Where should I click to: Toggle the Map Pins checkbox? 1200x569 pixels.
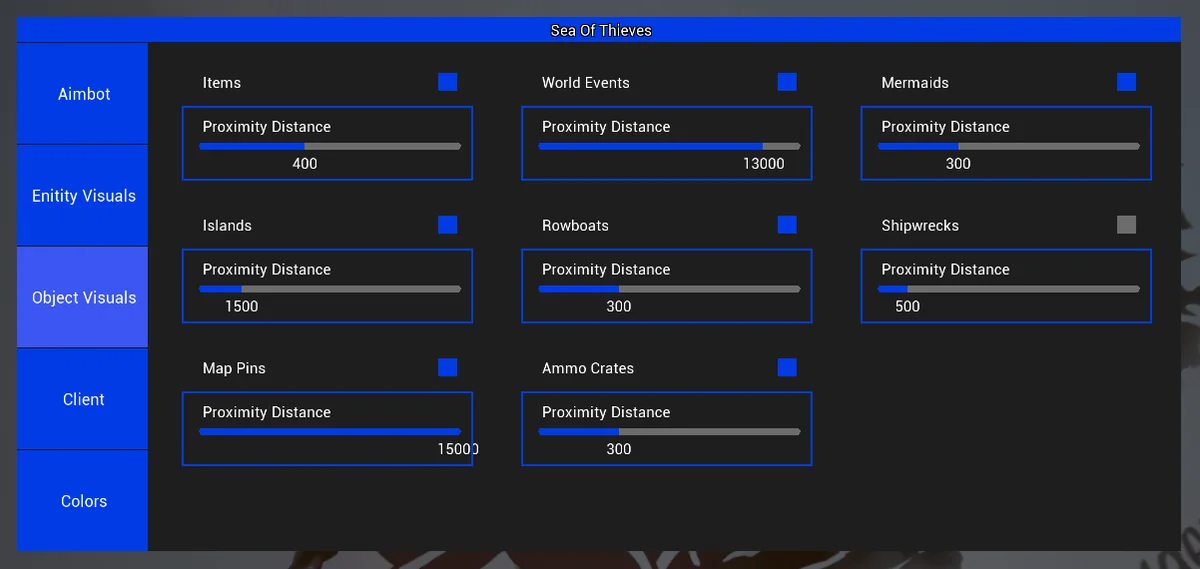pos(448,368)
